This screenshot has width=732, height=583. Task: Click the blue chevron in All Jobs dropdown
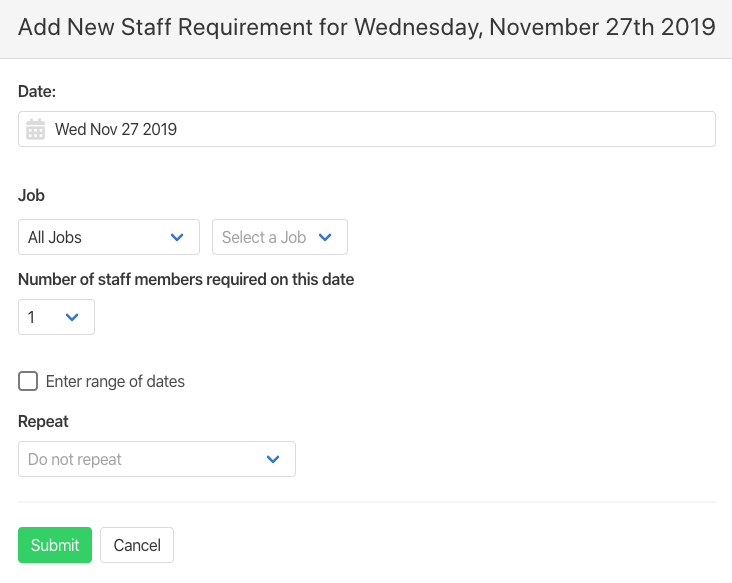177,237
